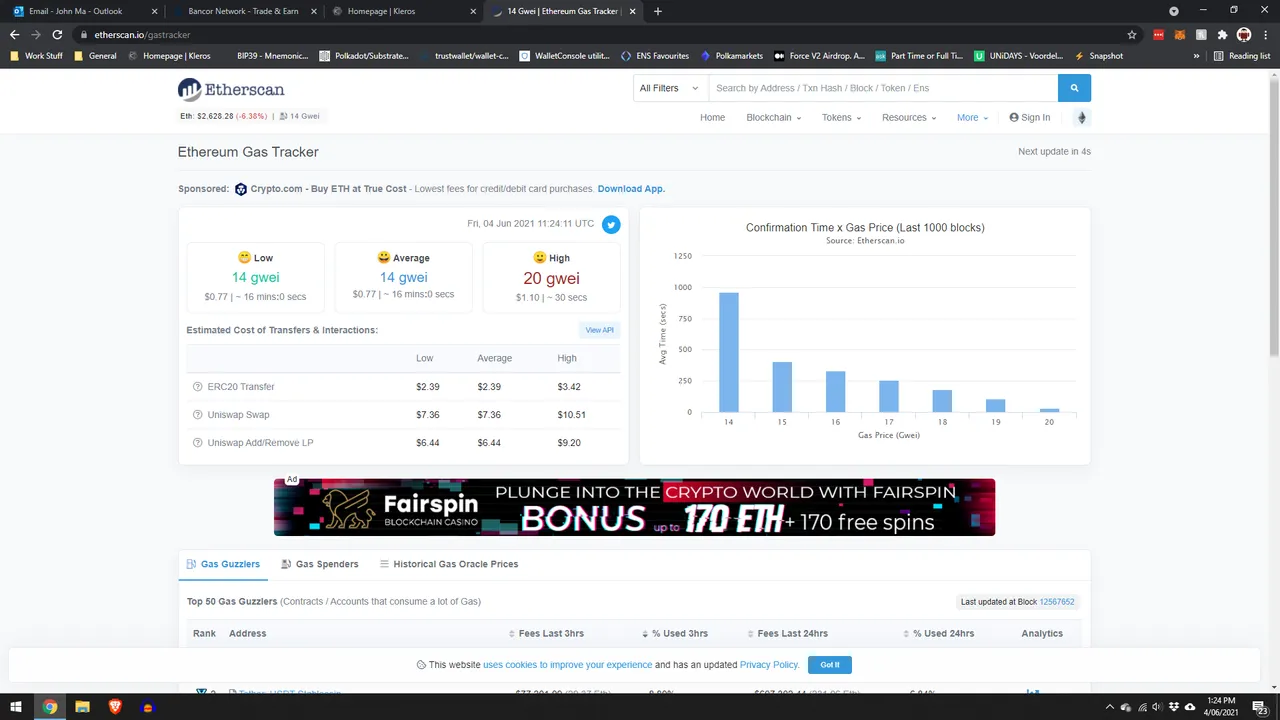Close the 14 Gwei Ethereum Gas Tracker tab
Viewport: 1280px width, 720px height.
(x=634, y=11)
